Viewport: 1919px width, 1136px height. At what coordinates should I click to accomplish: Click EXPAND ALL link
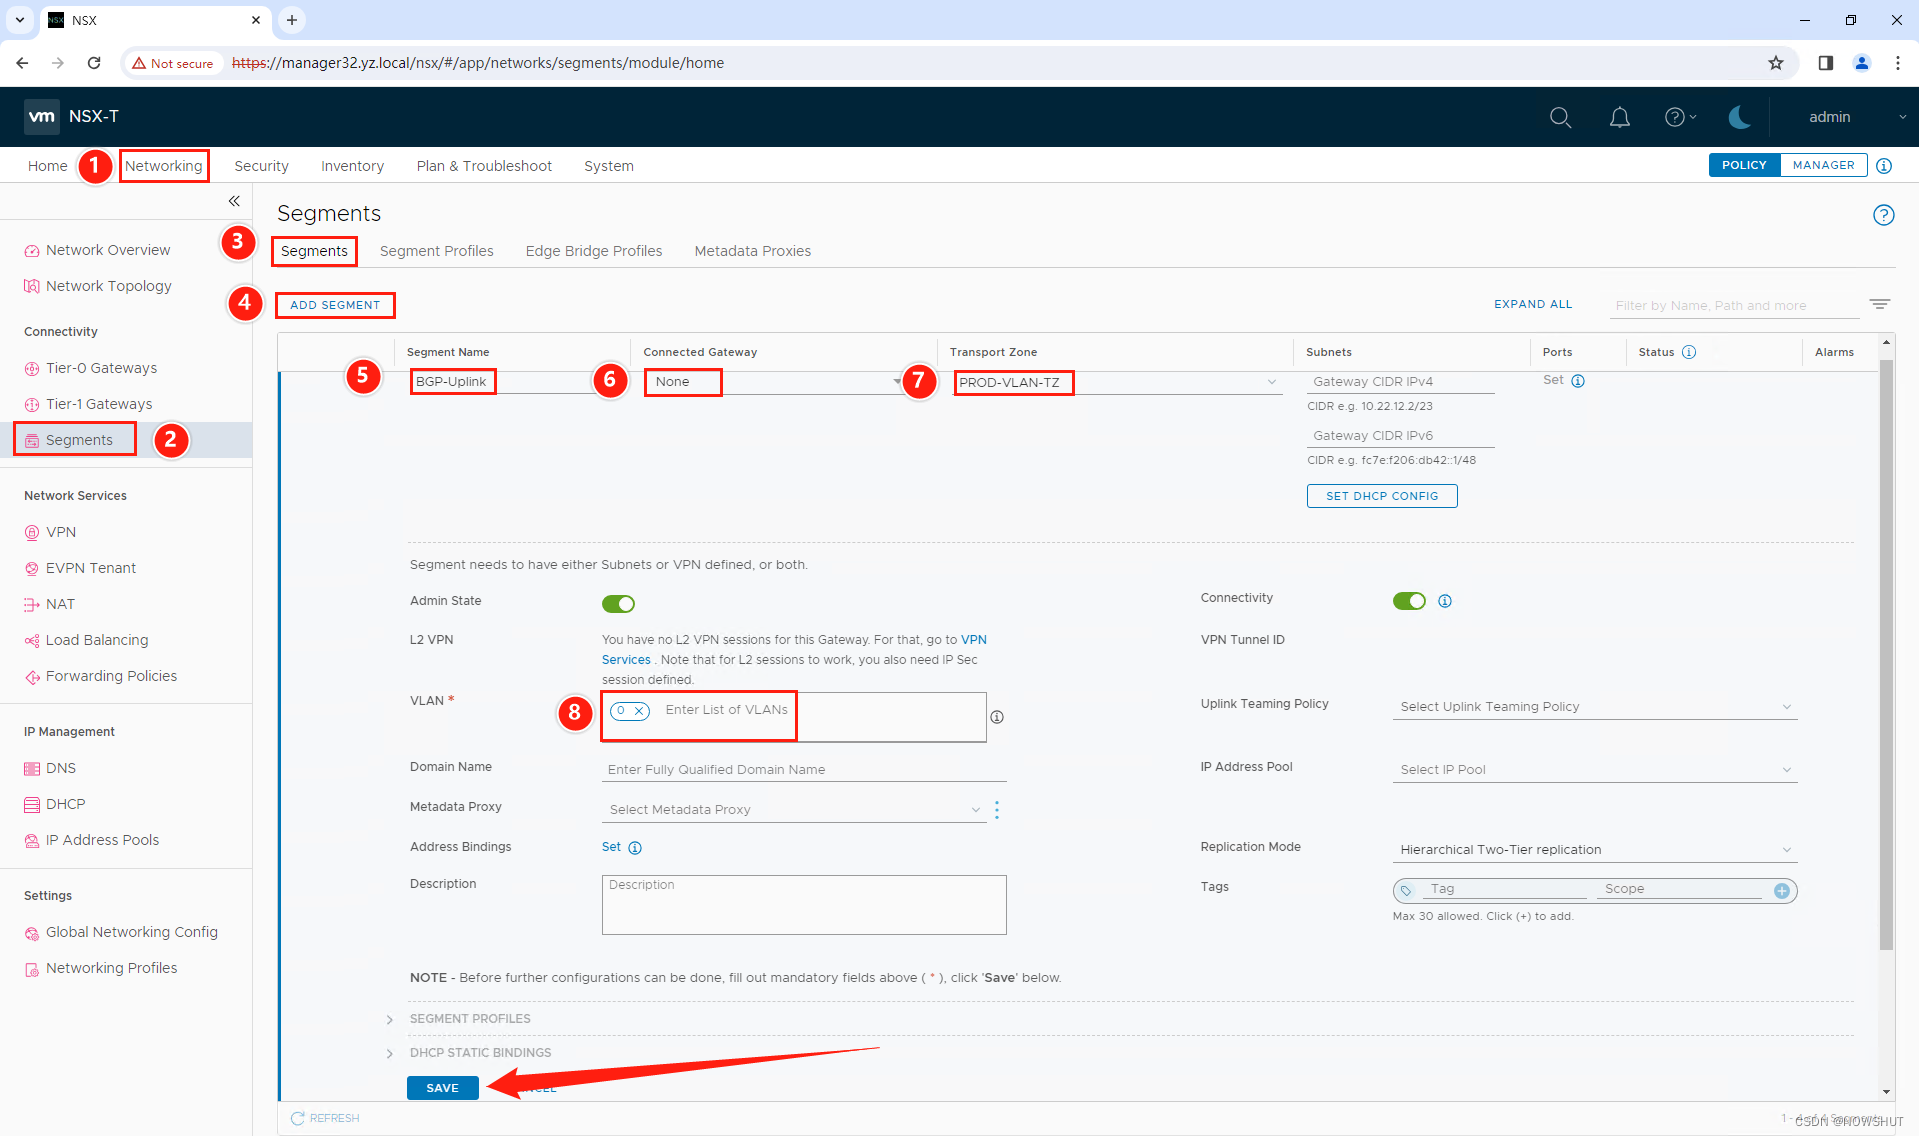click(x=1533, y=304)
